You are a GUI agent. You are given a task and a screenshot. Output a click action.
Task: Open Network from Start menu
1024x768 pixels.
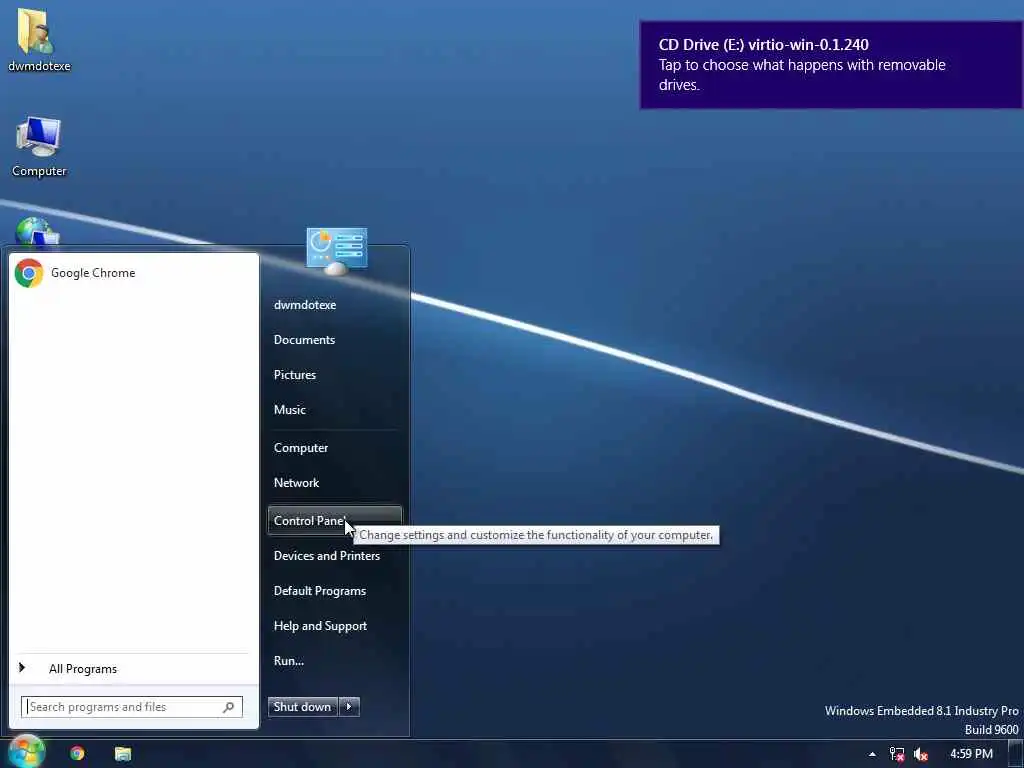pos(296,483)
